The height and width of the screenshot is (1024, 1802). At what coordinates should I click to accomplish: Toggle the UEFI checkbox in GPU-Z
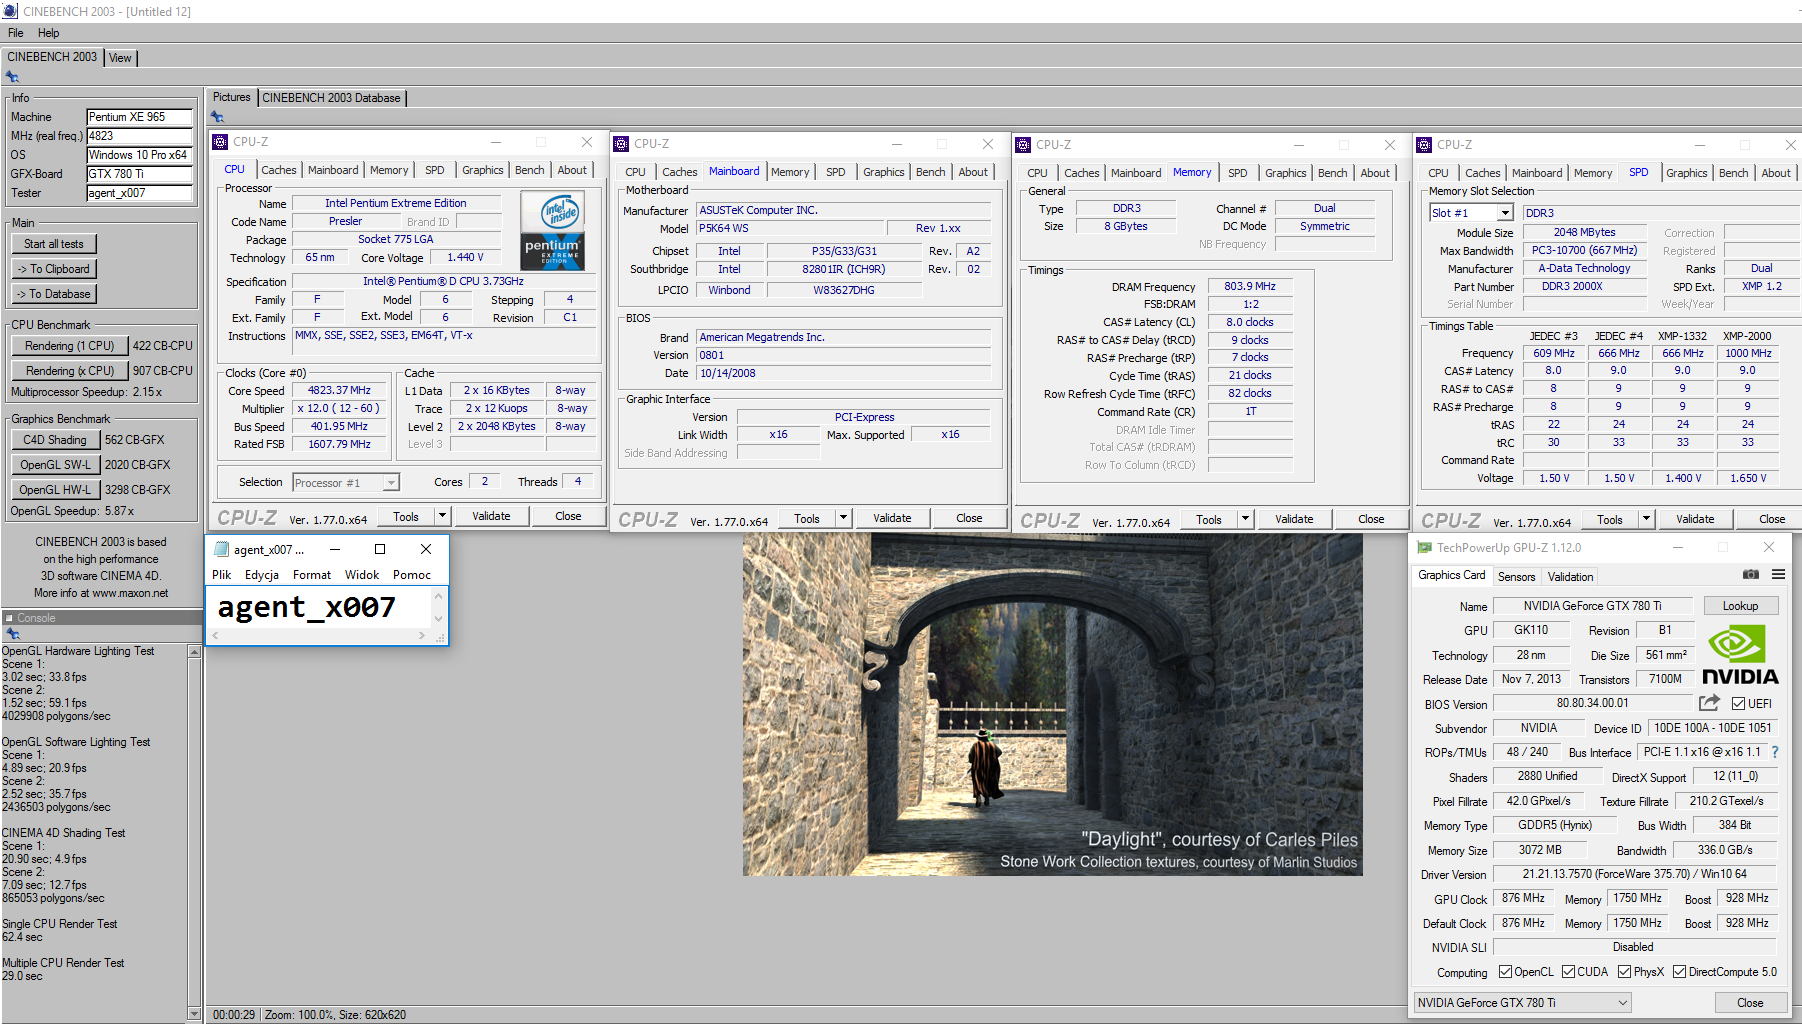pyautogui.click(x=1738, y=704)
